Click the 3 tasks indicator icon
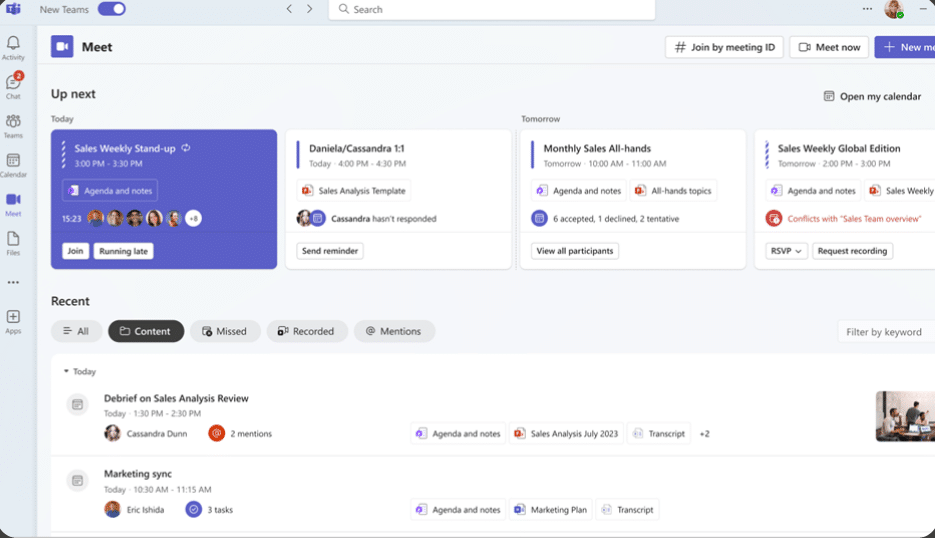935x538 pixels. click(193, 509)
